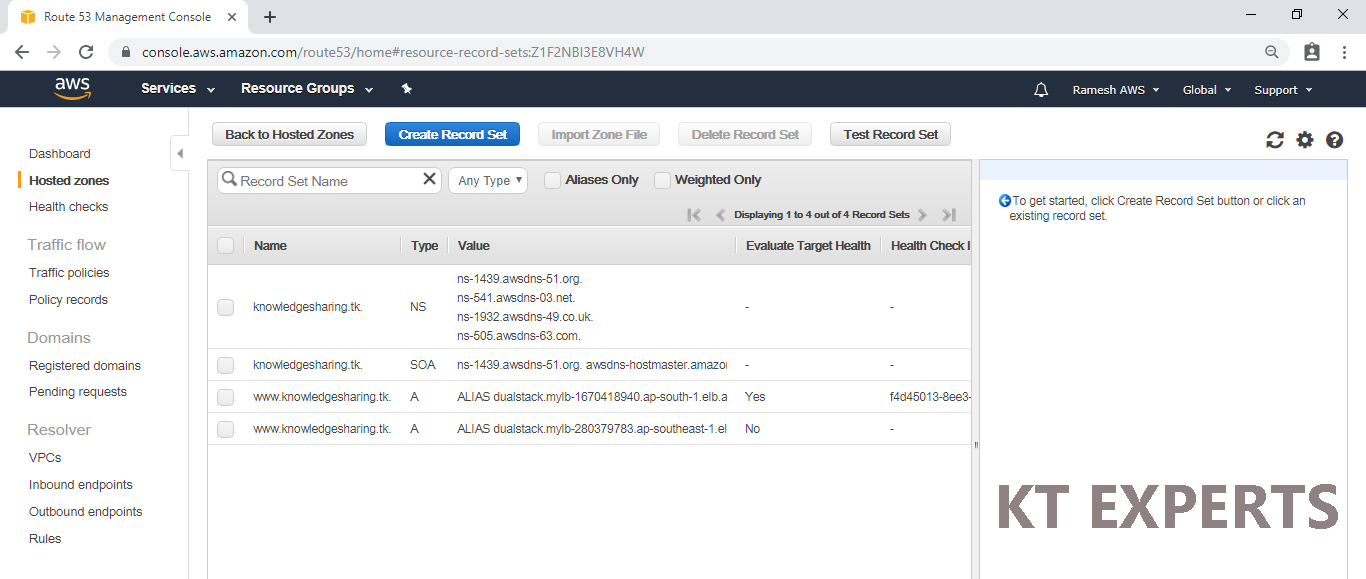Toggle the Weighted Only checkbox
The width and height of the screenshot is (1366, 579).
(662, 180)
